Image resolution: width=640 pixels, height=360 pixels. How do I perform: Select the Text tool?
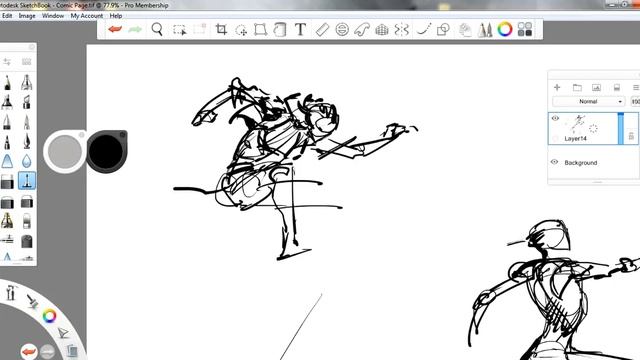click(x=300, y=29)
